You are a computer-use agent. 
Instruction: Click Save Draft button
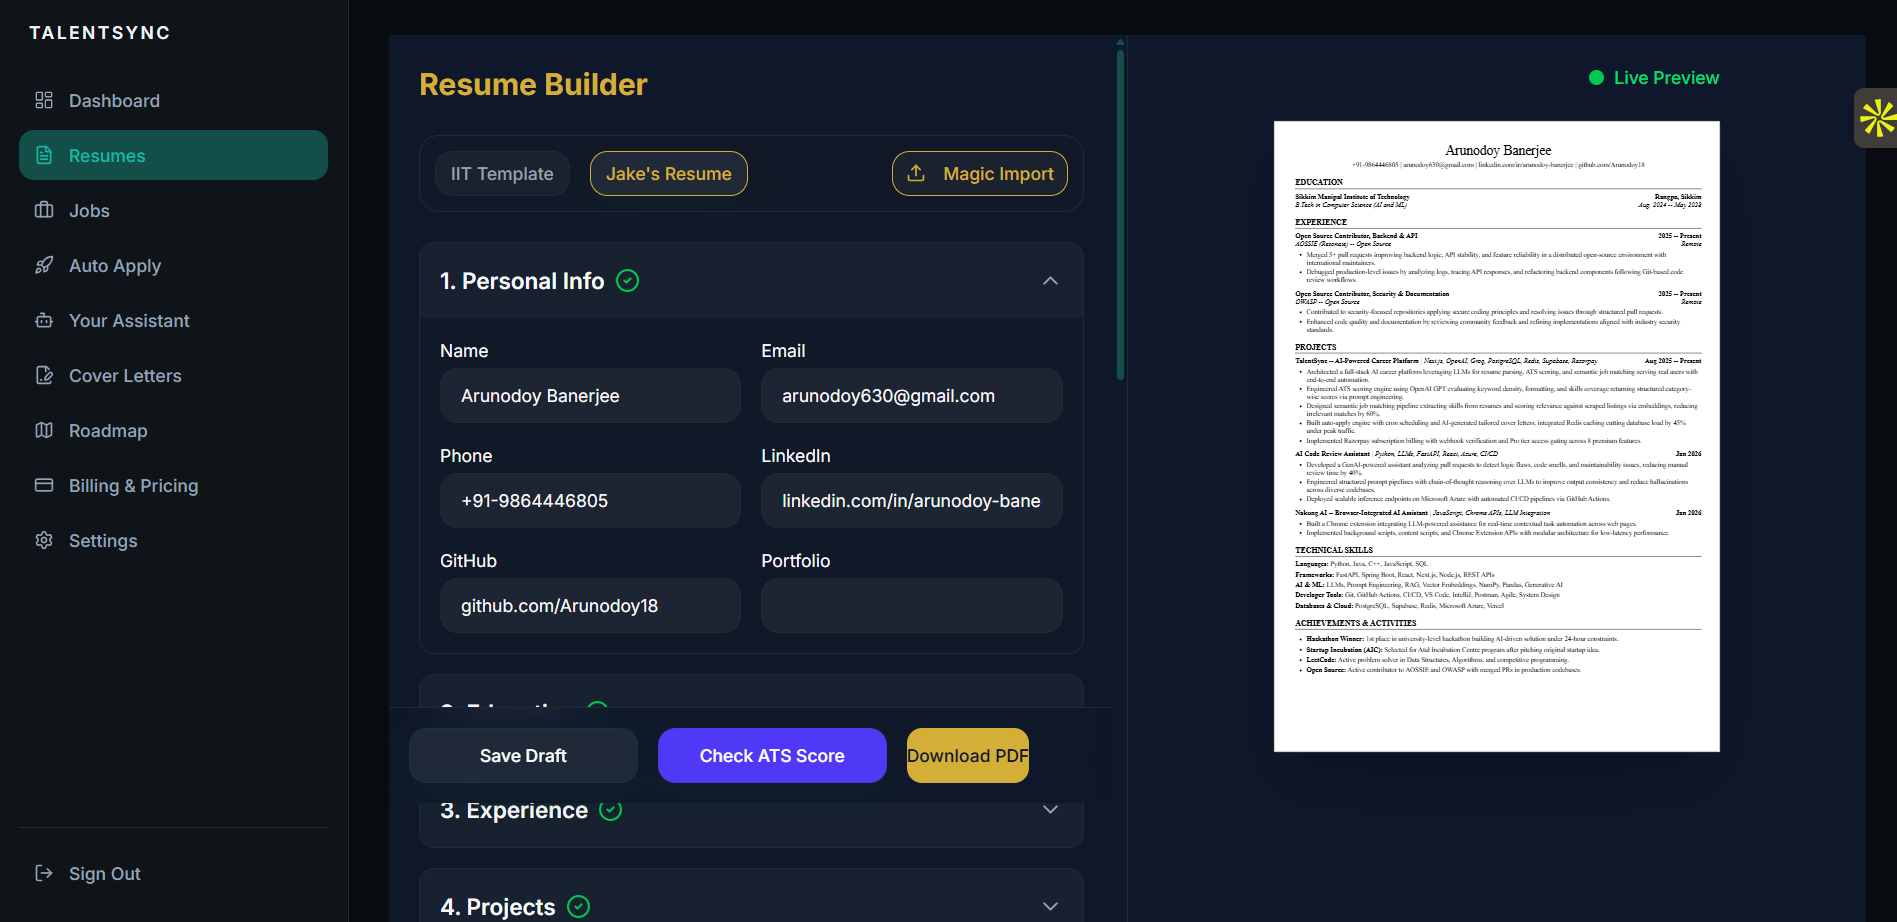click(x=523, y=755)
